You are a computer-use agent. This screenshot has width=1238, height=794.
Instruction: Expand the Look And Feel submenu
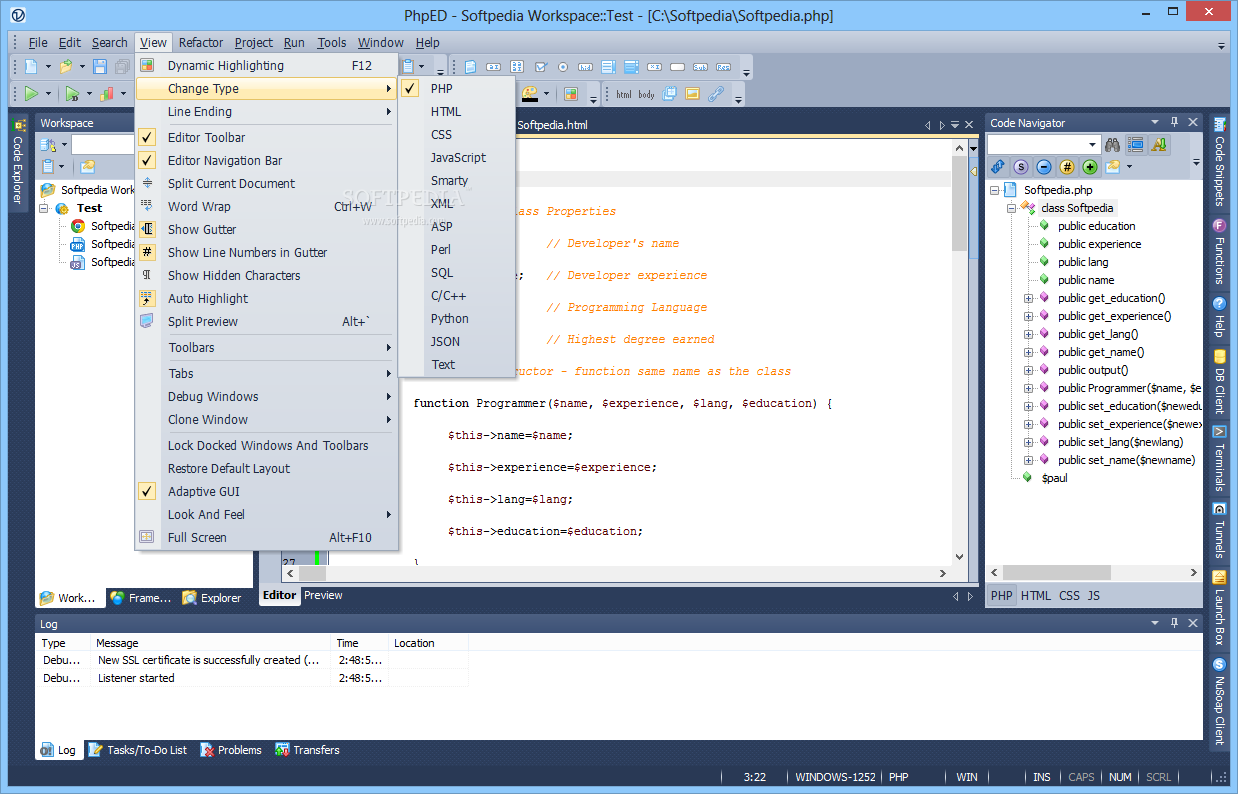(x=267, y=515)
